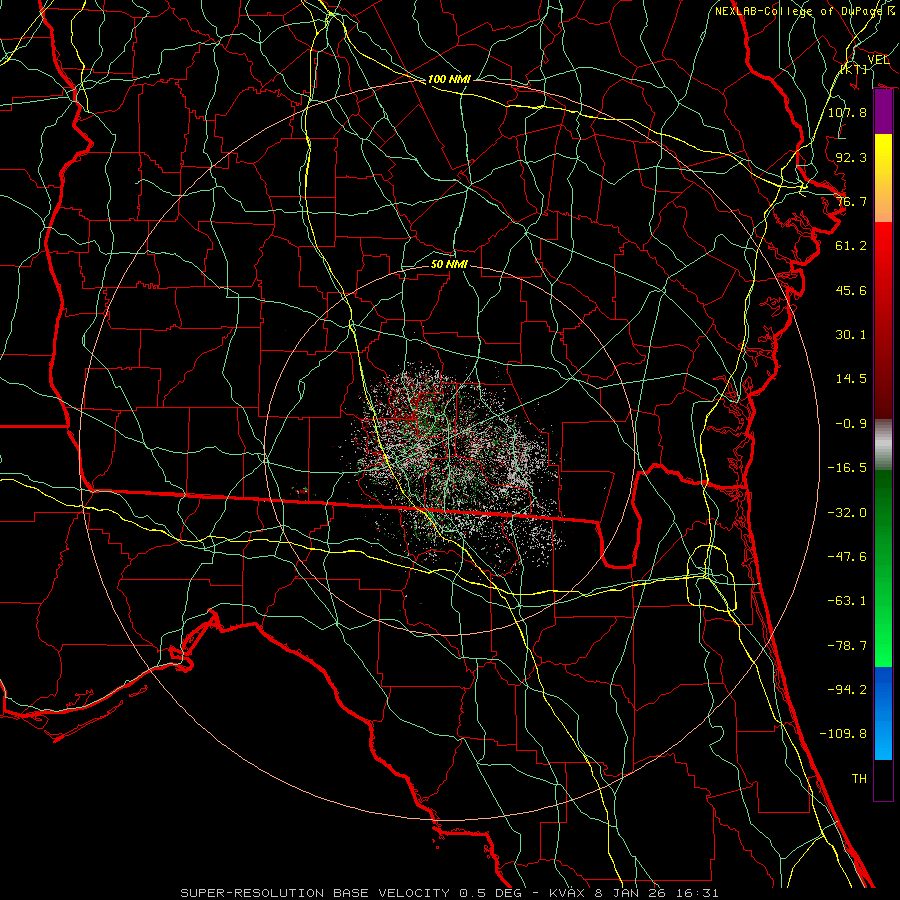The image size is (900, 900).
Task: Click the 14.5 legend value
Action: (x=851, y=379)
